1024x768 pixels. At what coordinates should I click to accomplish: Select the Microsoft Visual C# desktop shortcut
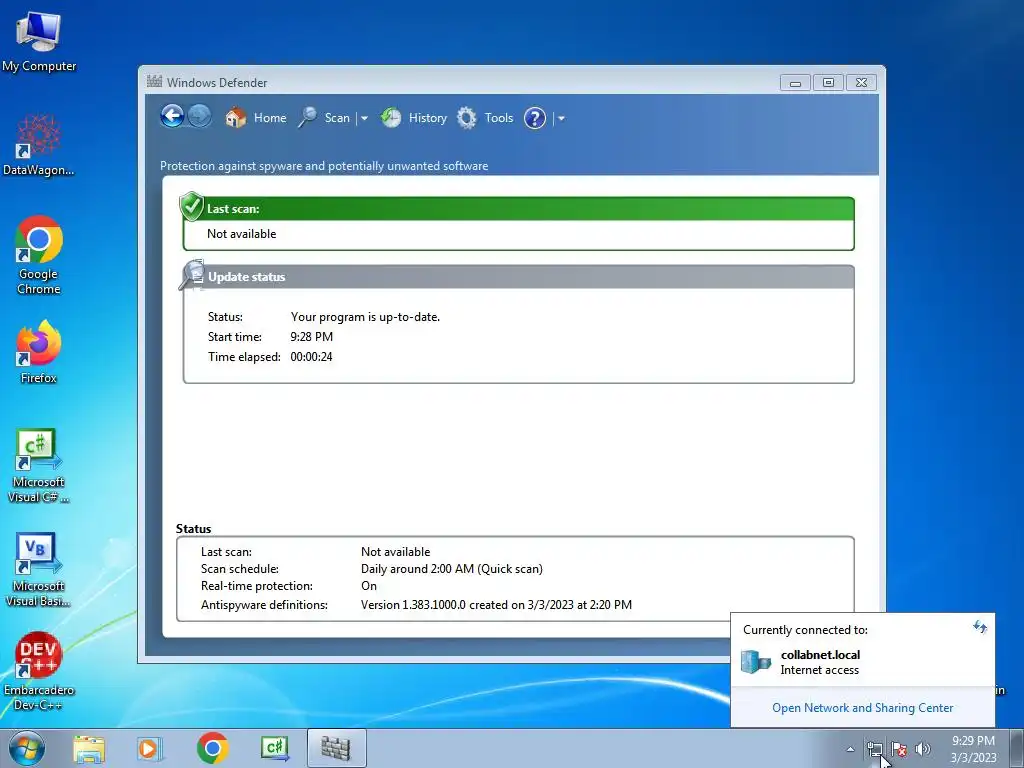(39, 466)
